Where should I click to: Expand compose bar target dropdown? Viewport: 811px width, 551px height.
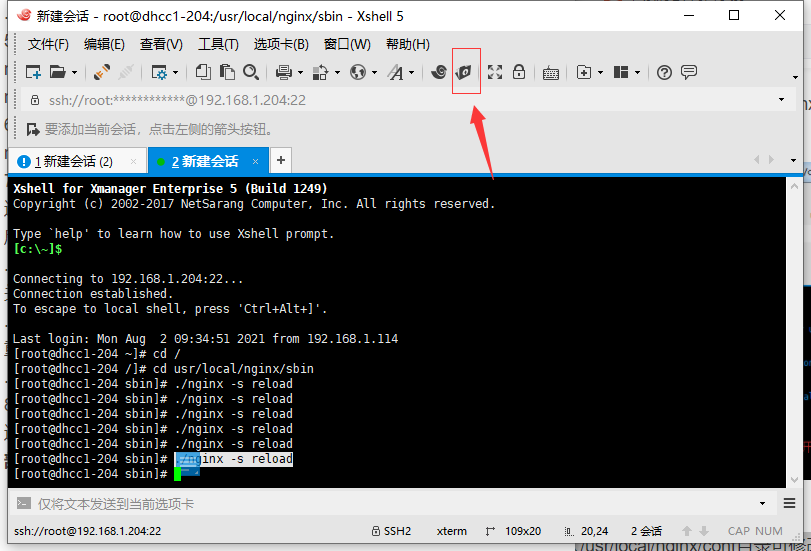pyautogui.click(x=762, y=503)
